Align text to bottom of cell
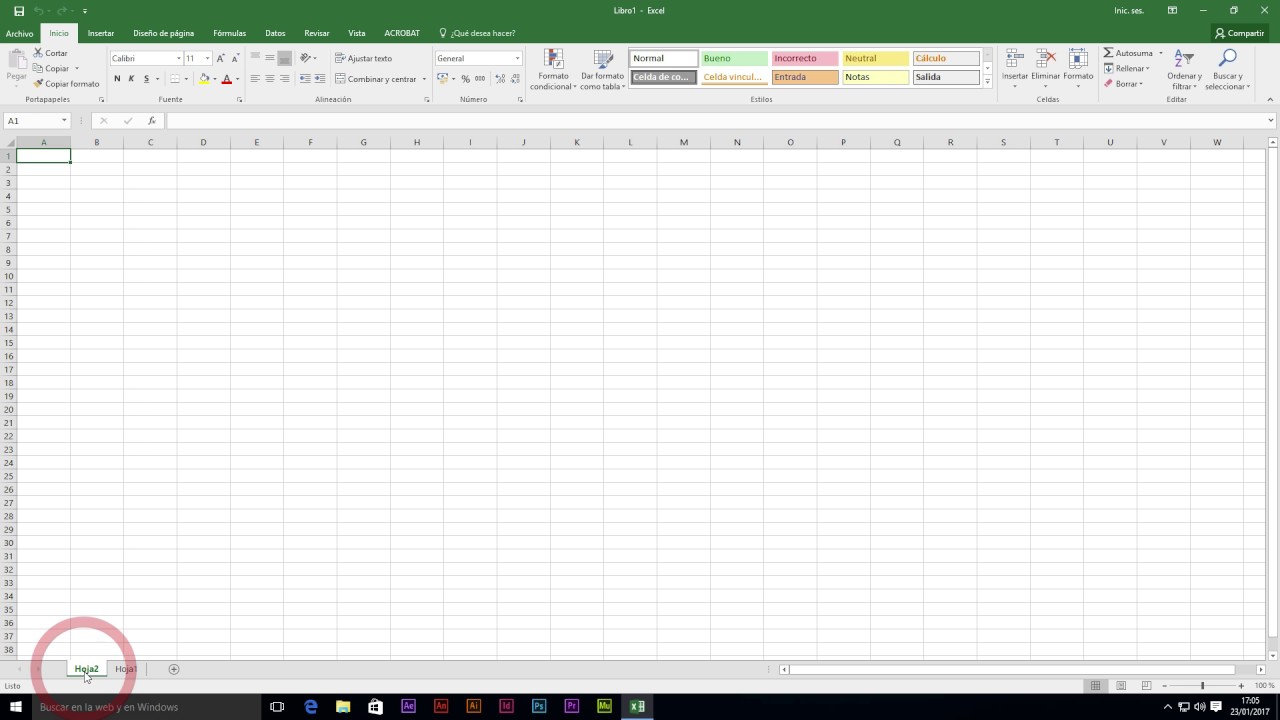The image size is (1280, 720). (x=284, y=58)
